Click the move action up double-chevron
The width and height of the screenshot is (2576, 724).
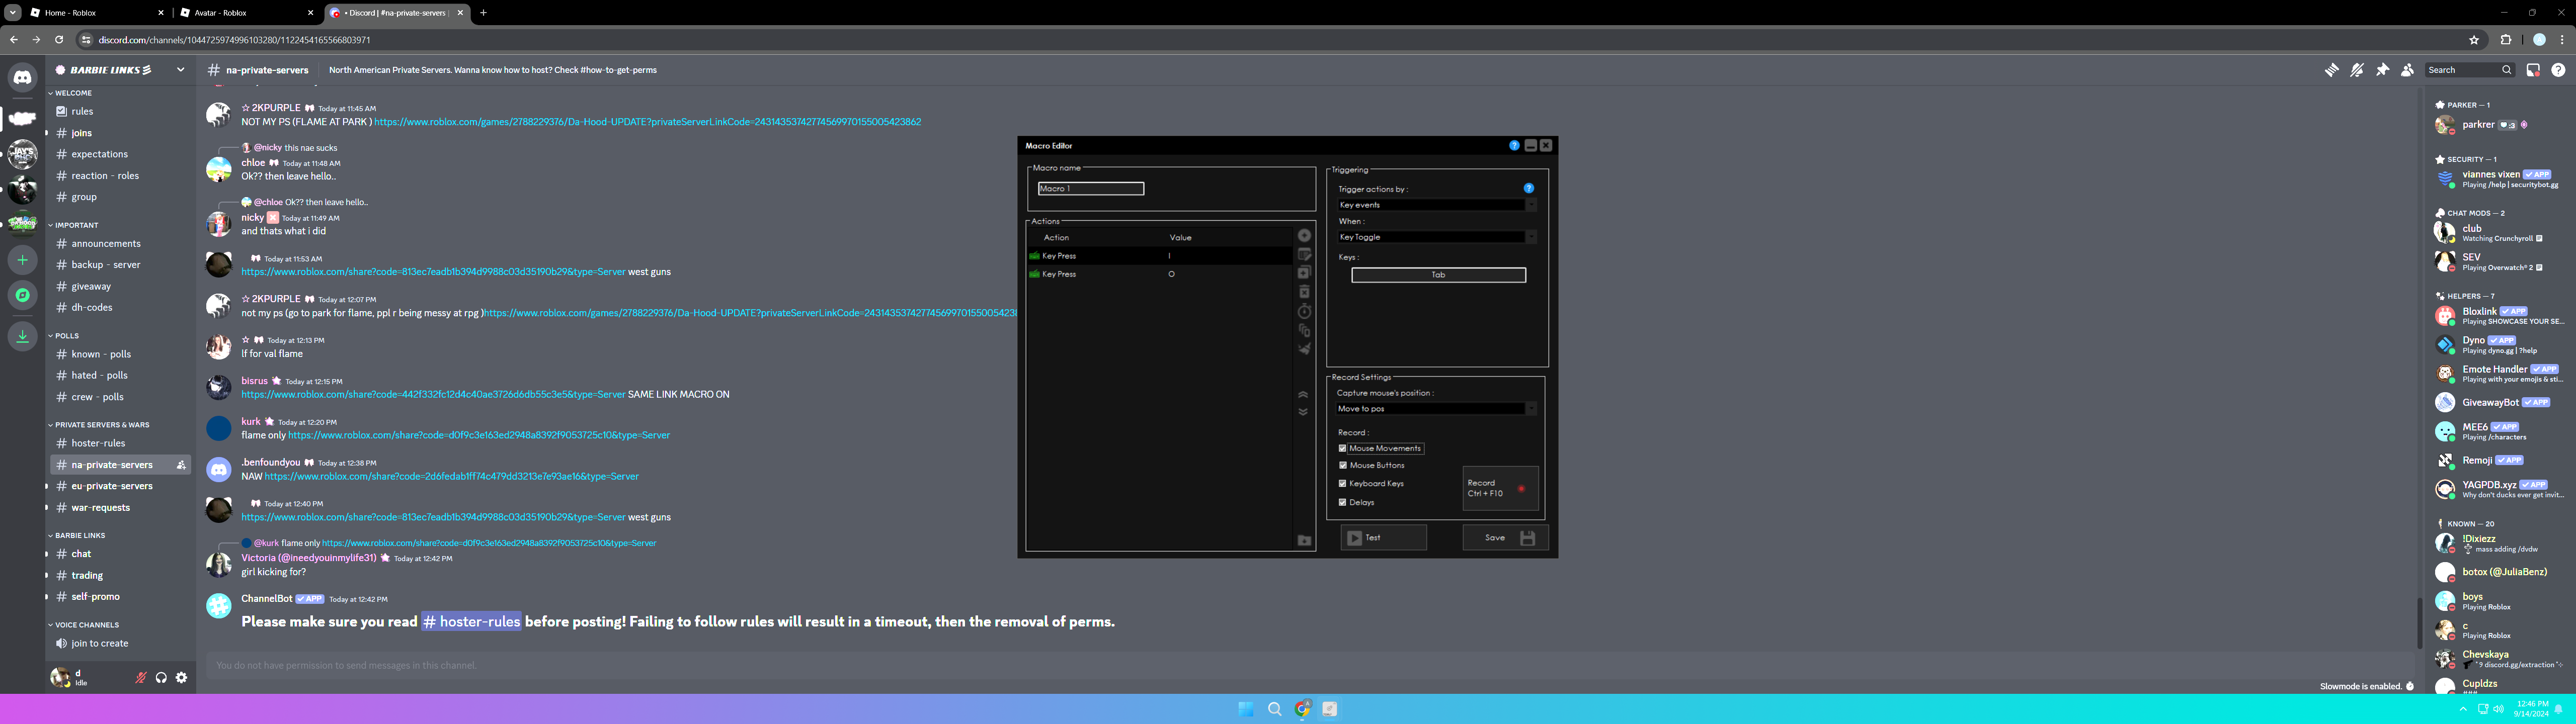[x=1303, y=395]
